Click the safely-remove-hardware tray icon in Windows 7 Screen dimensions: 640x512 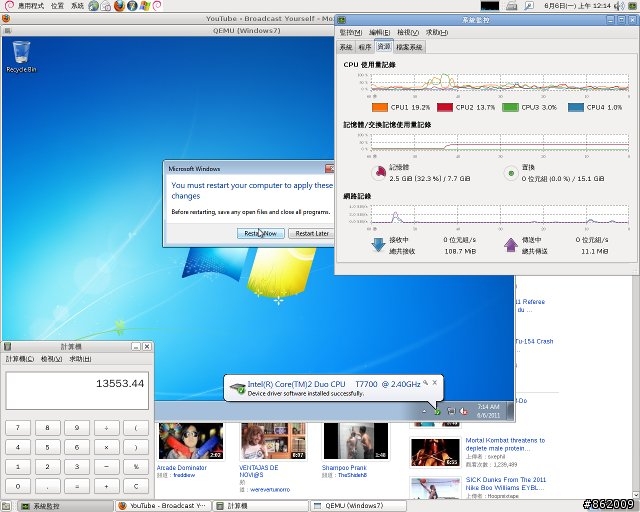click(x=437, y=412)
